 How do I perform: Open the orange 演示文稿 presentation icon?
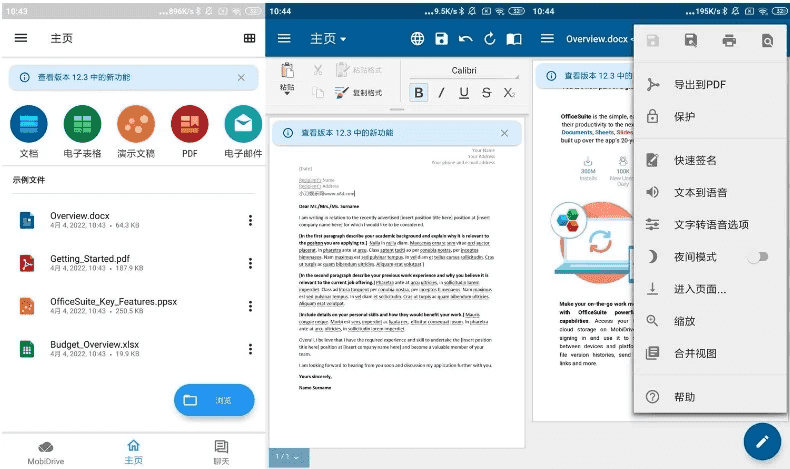point(136,125)
